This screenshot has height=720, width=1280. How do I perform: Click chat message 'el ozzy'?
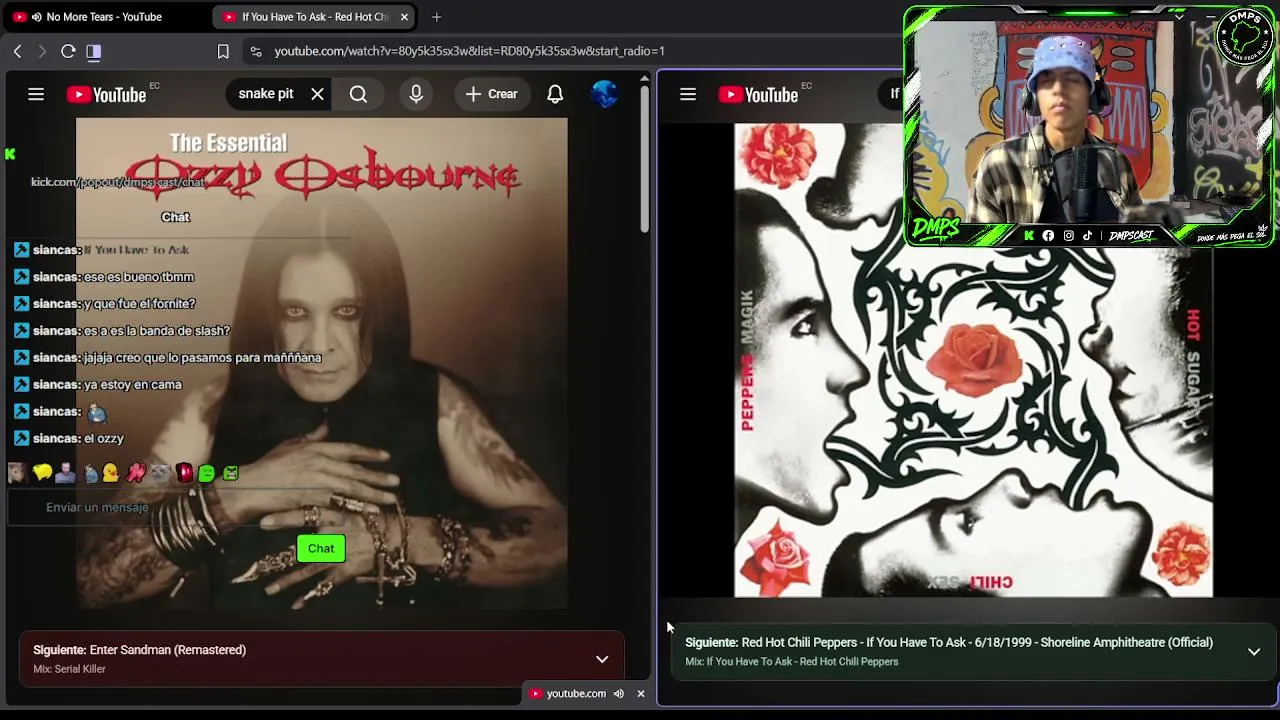104,439
